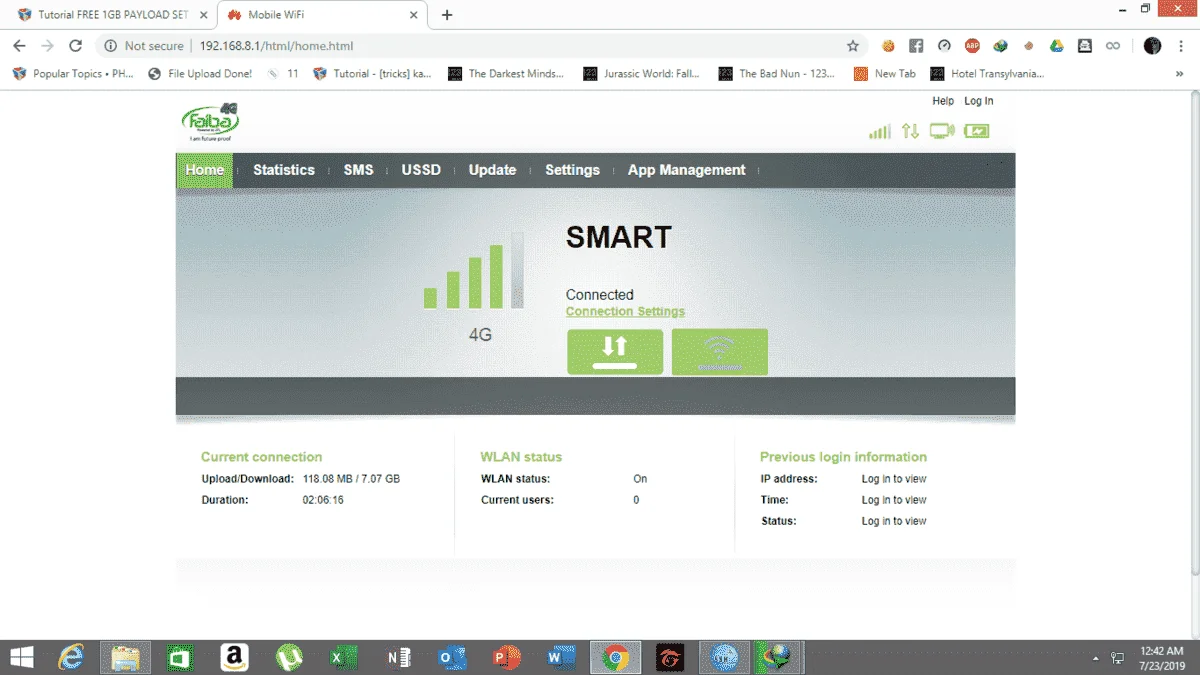This screenshot has width=1200, height=675.
Task: Open the Chrome profile avatar
Action: point(1152,46)
